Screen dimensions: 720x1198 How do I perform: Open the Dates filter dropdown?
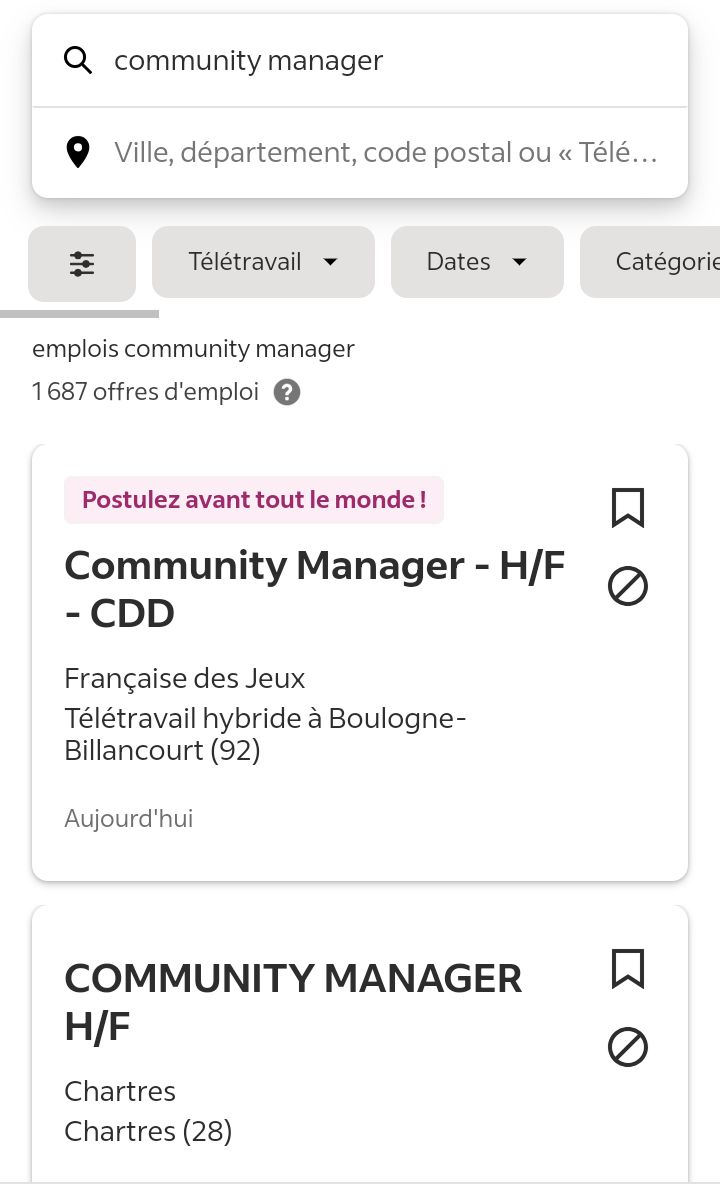coord(476,262)
